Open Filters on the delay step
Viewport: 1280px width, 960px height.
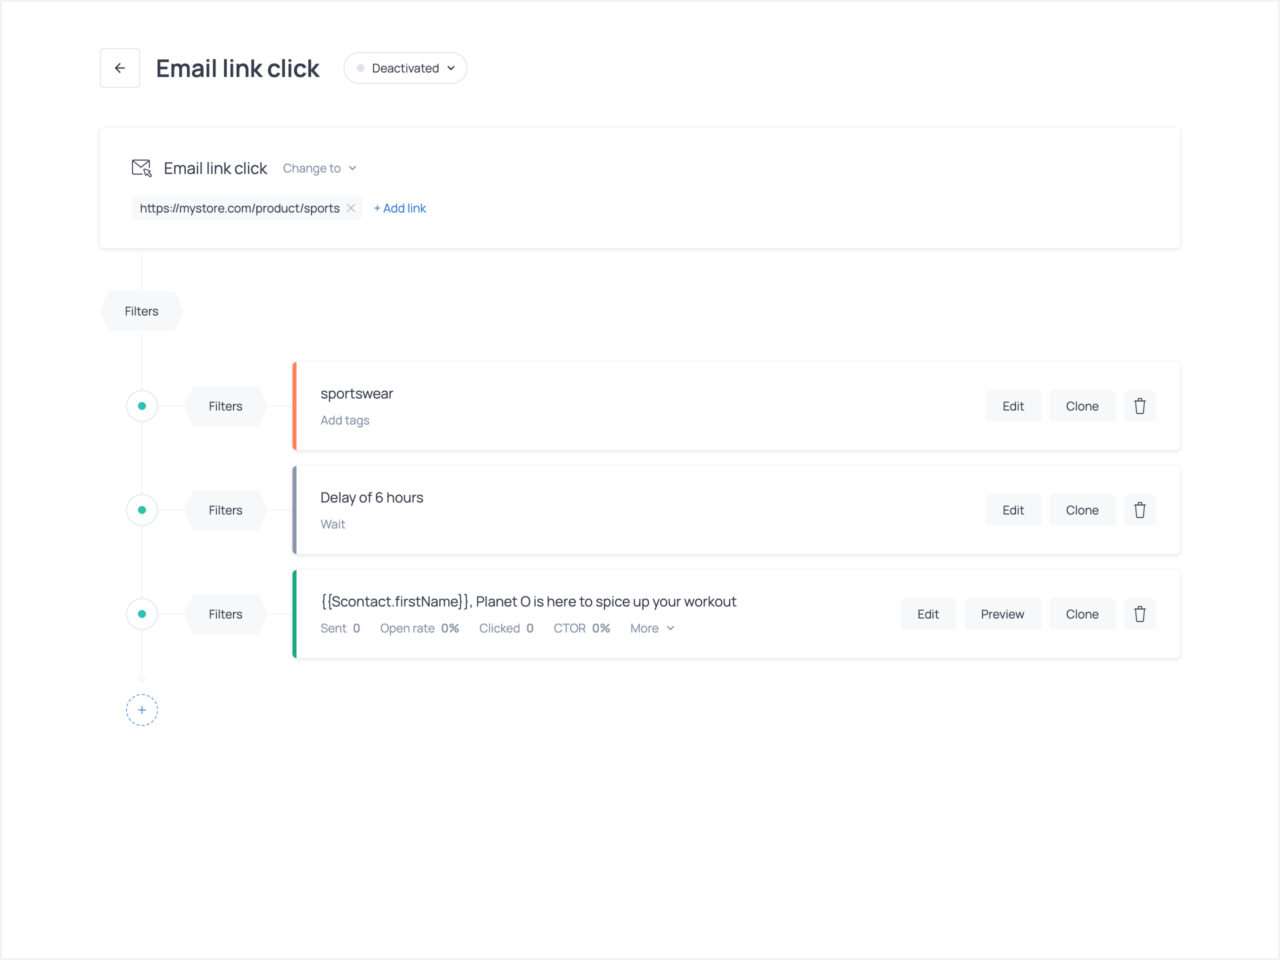[224, 510]
